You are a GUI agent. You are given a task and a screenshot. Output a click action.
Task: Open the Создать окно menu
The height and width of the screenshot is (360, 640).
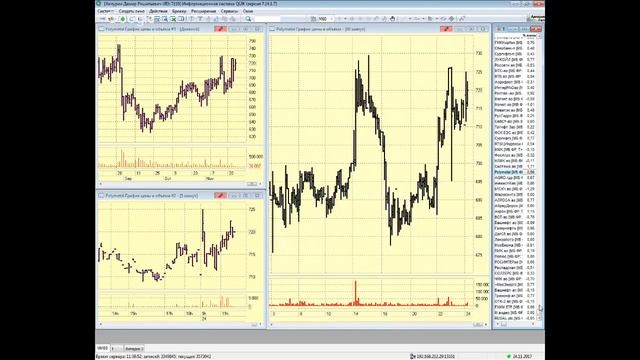pyautogui.click(x=131, y=11)
